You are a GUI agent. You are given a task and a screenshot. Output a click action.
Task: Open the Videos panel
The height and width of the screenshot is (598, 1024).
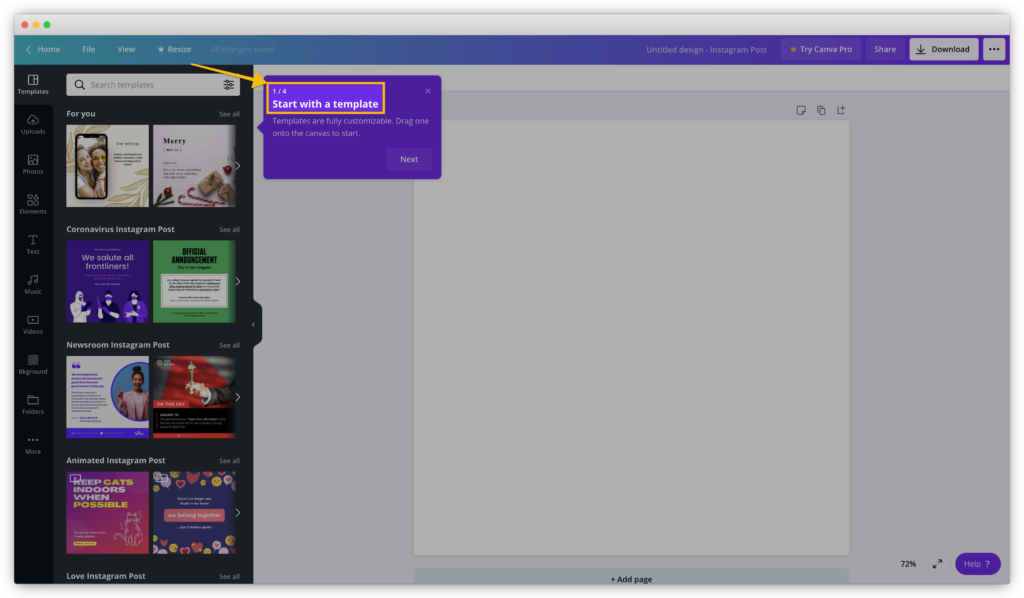click(33, 324)
